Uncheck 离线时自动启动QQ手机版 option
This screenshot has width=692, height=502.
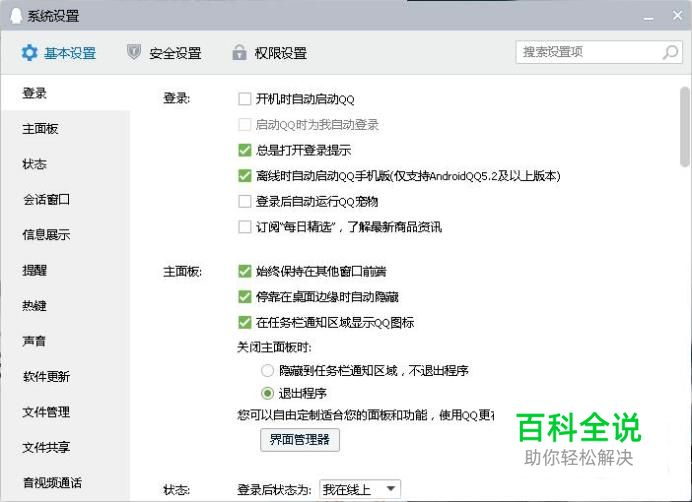(x=244, y=176)
